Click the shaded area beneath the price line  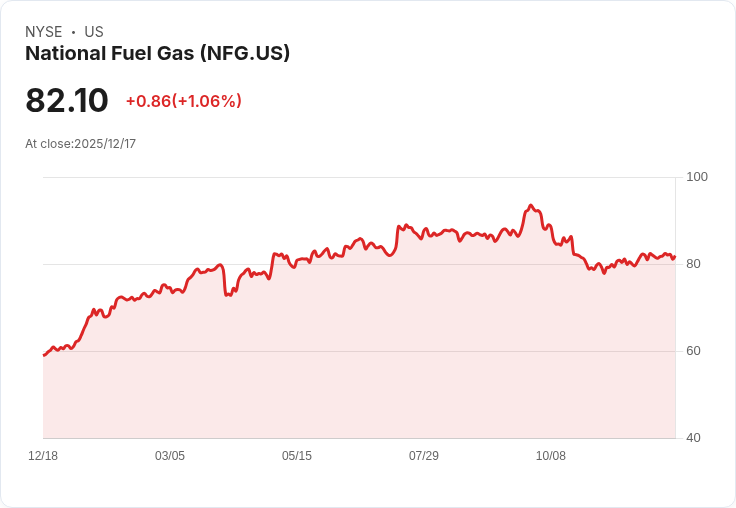(360, 360)
